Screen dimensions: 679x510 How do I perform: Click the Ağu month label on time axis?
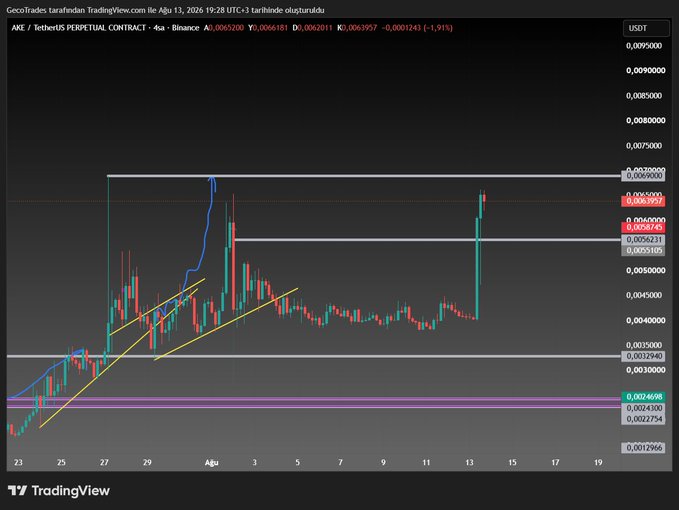[x=211, y=462]
